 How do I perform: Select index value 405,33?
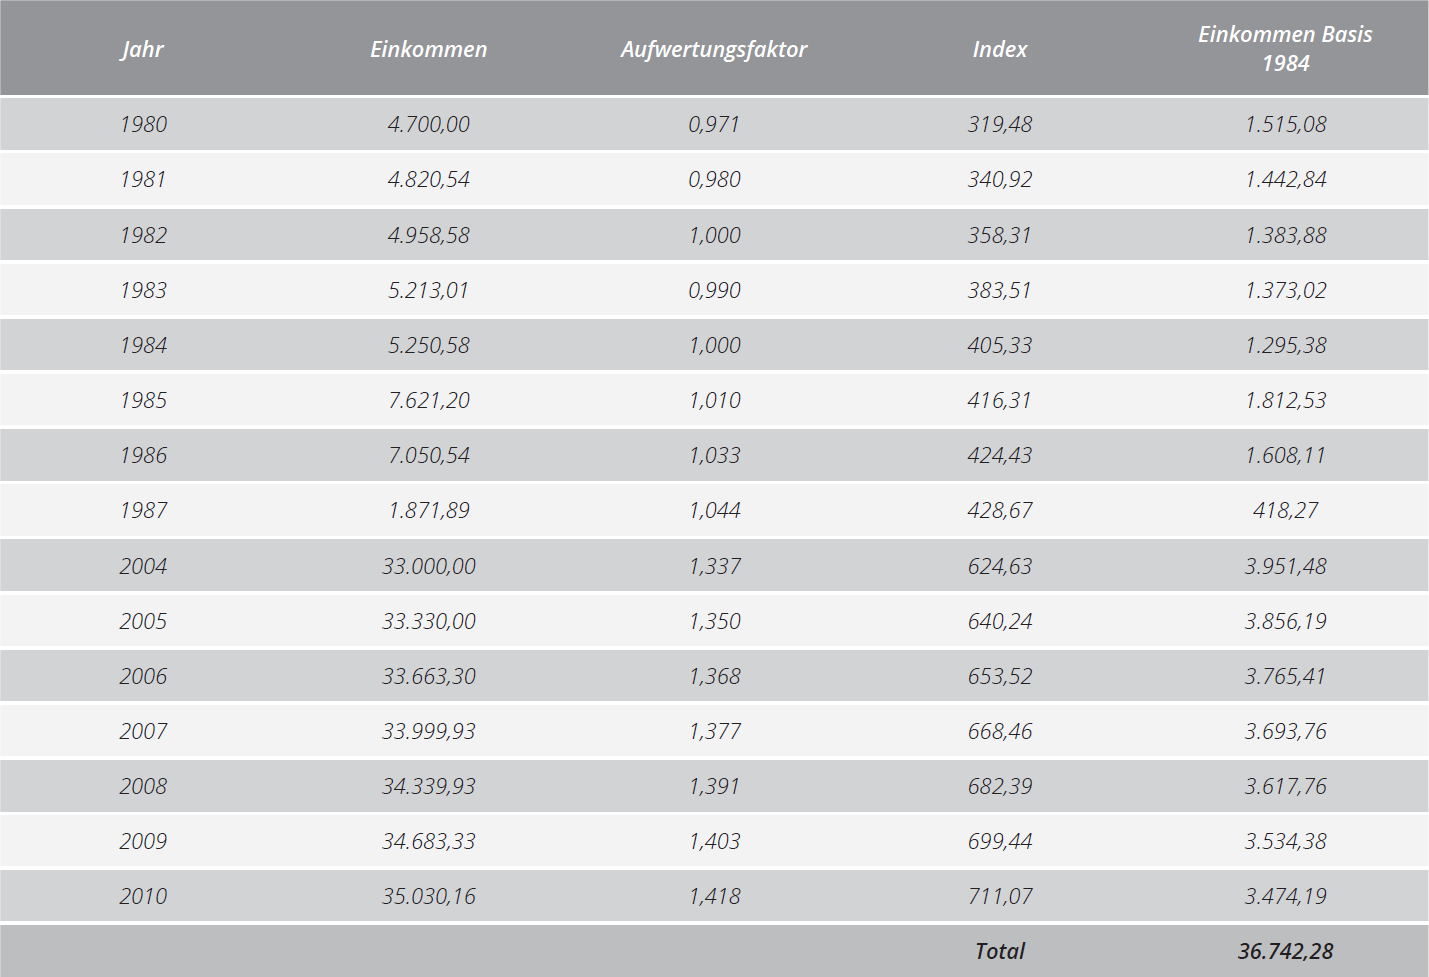tap(1000, 345)
